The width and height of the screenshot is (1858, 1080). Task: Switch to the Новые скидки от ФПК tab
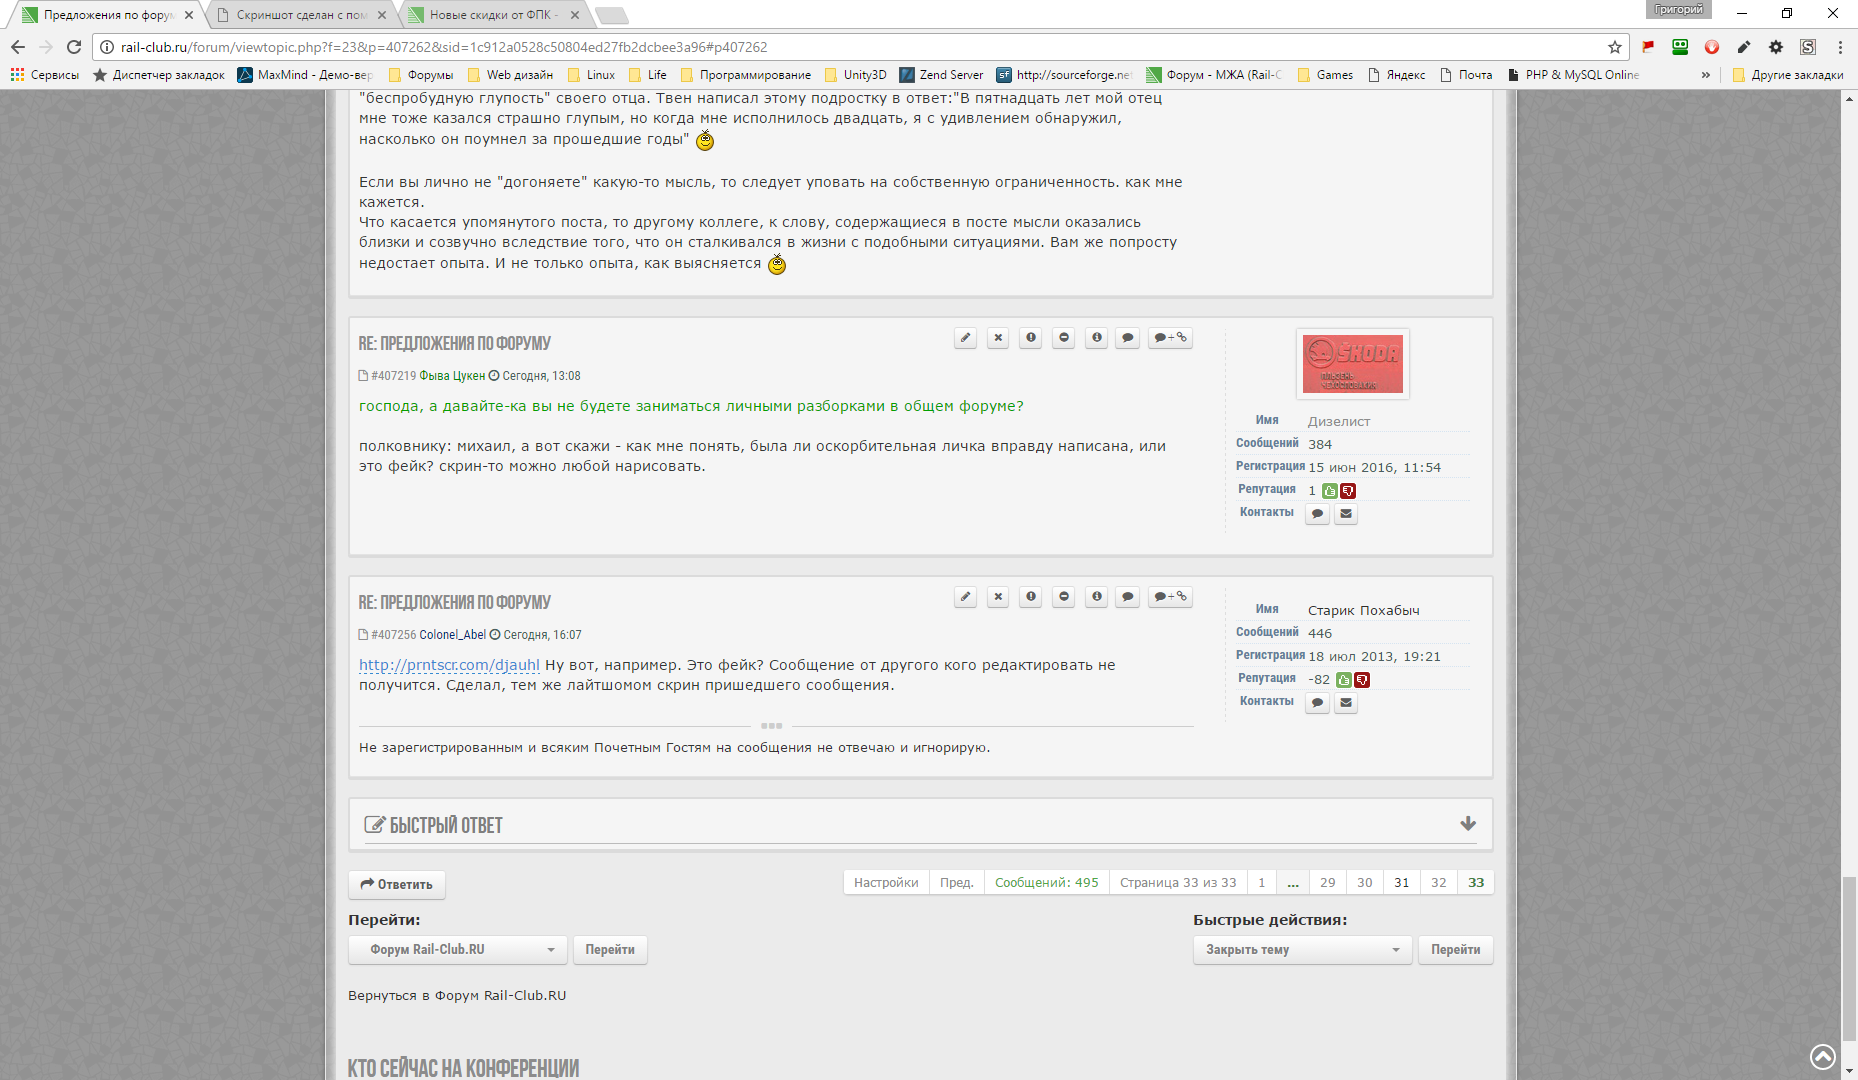[493, 15]
